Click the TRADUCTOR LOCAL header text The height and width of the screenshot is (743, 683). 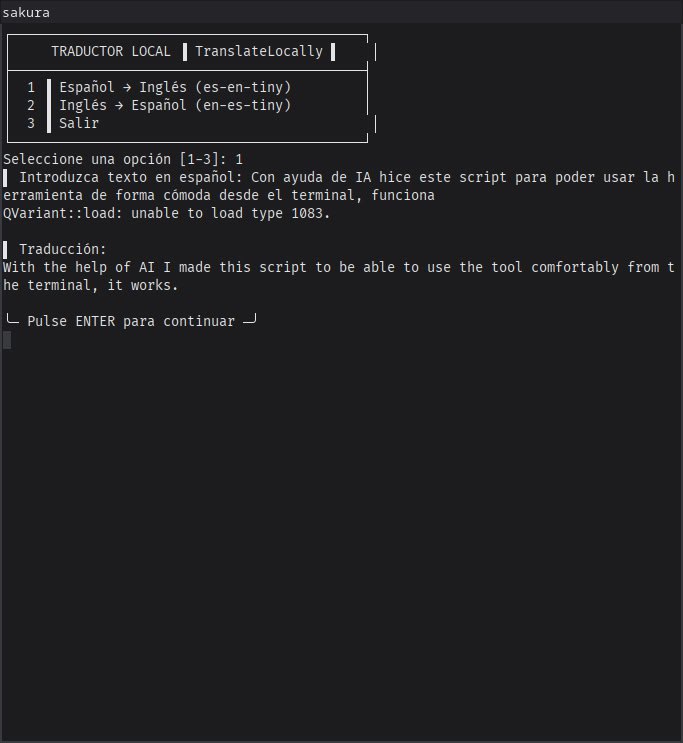(111, 51)
